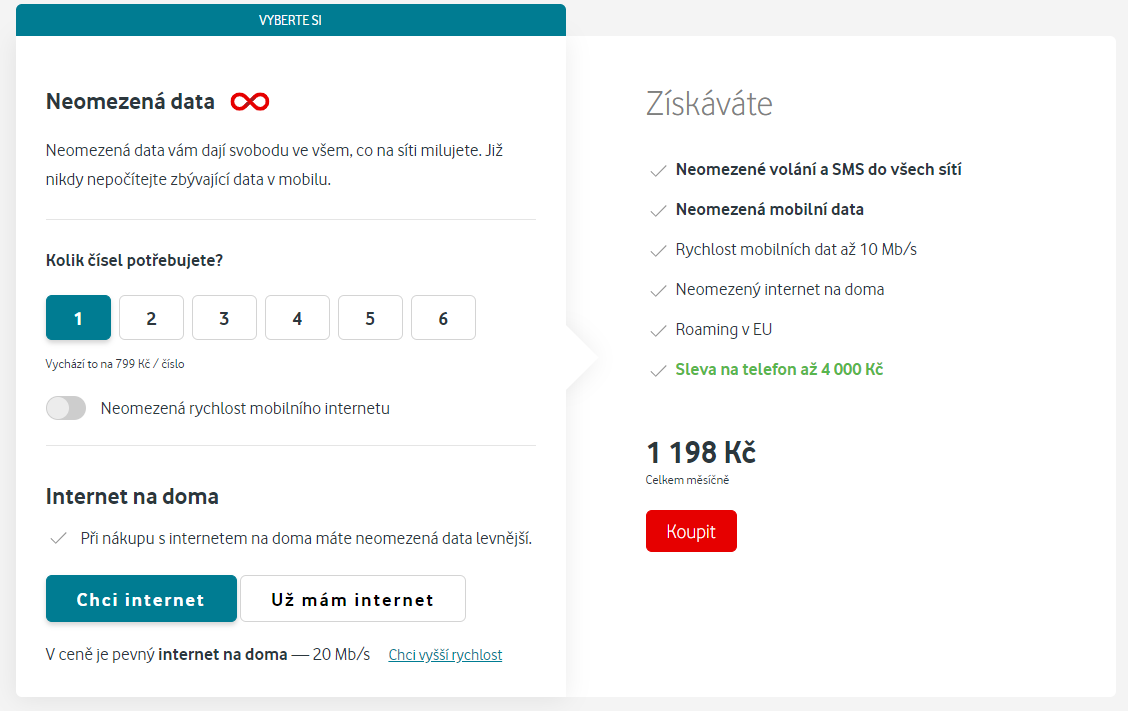Open the VYBERTE SI tab

290,19
